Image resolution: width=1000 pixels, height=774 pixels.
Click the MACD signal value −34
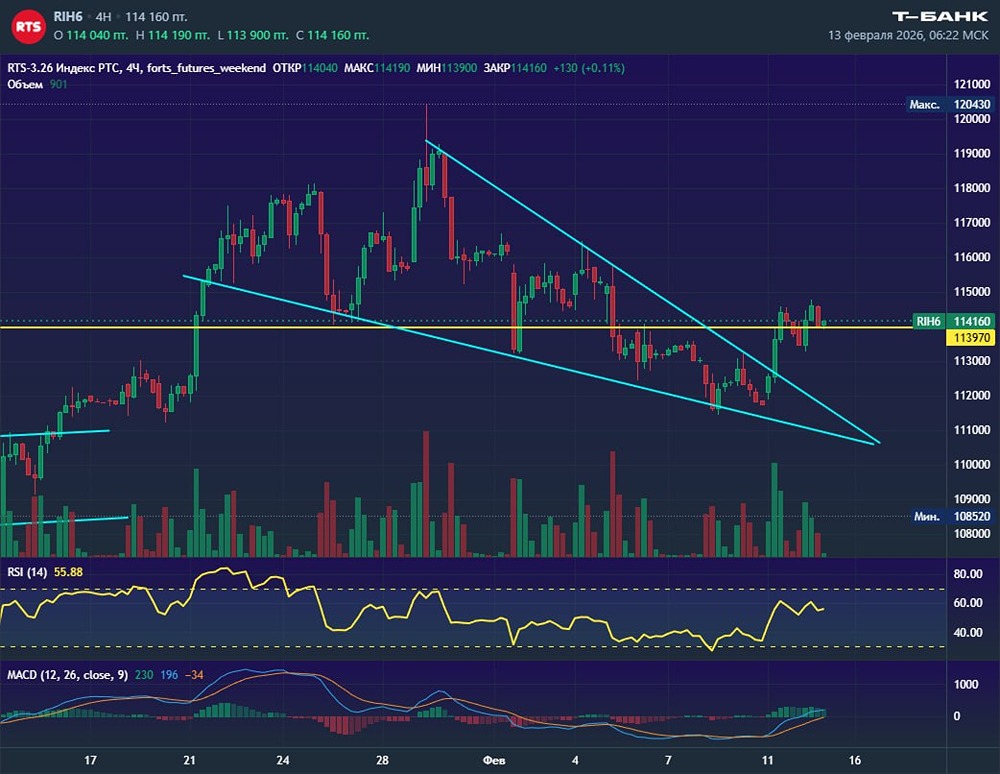coord(194,675)
